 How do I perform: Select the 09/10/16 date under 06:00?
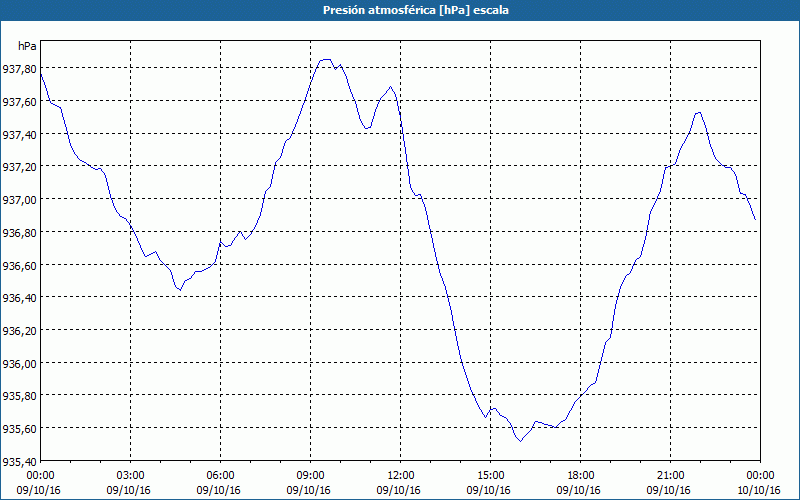(x=218, y=490)
